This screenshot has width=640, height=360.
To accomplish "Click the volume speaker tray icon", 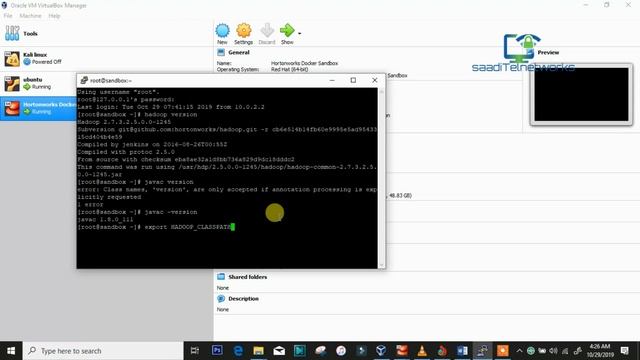I will (553, 351).
